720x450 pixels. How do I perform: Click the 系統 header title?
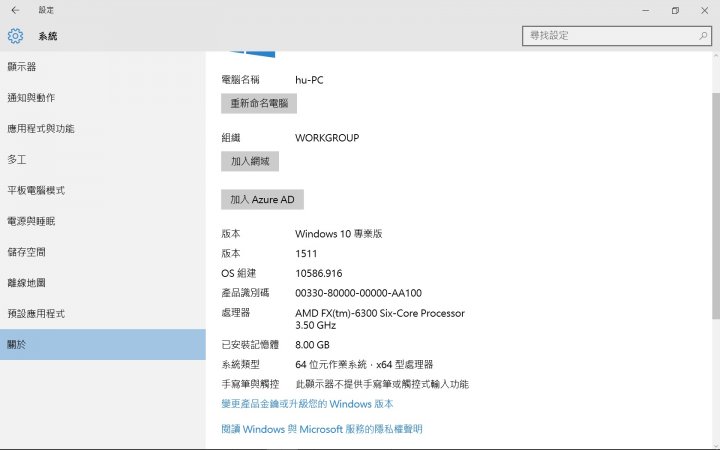pyautogui.click(x=48, y=36)
